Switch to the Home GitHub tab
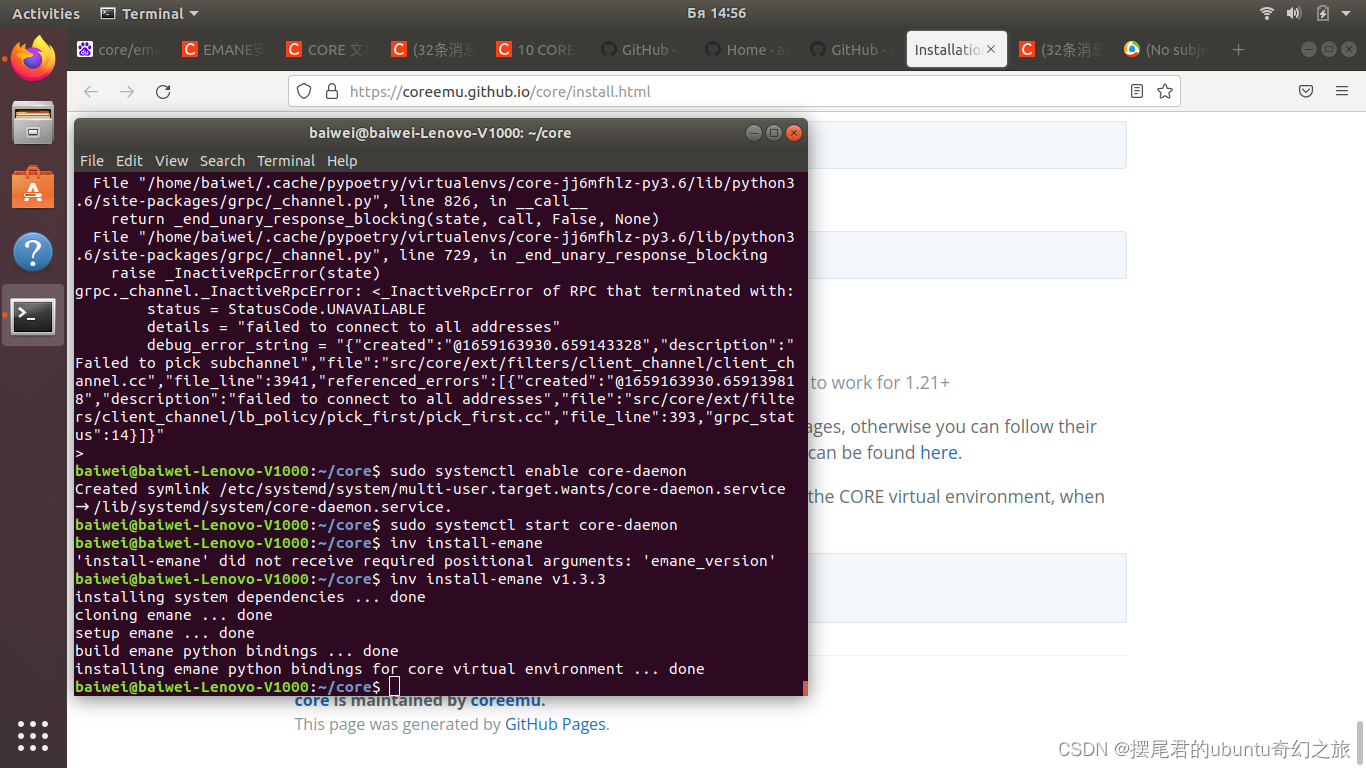Image resolution: width=1366 pixels, height=768 pixels. tap(744, 49)
